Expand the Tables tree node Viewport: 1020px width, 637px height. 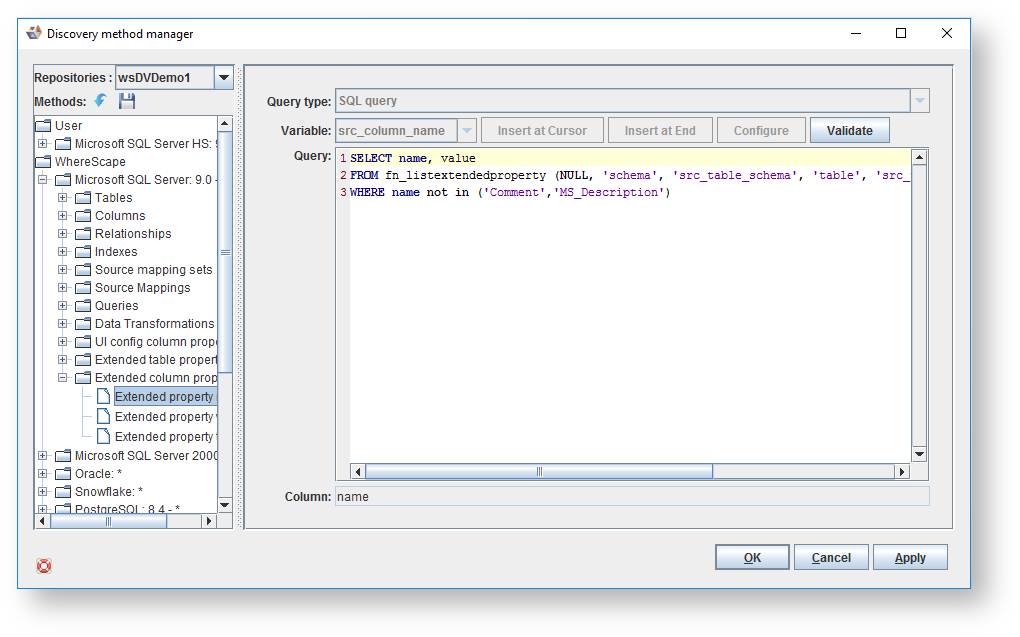(x=63, y=198)
